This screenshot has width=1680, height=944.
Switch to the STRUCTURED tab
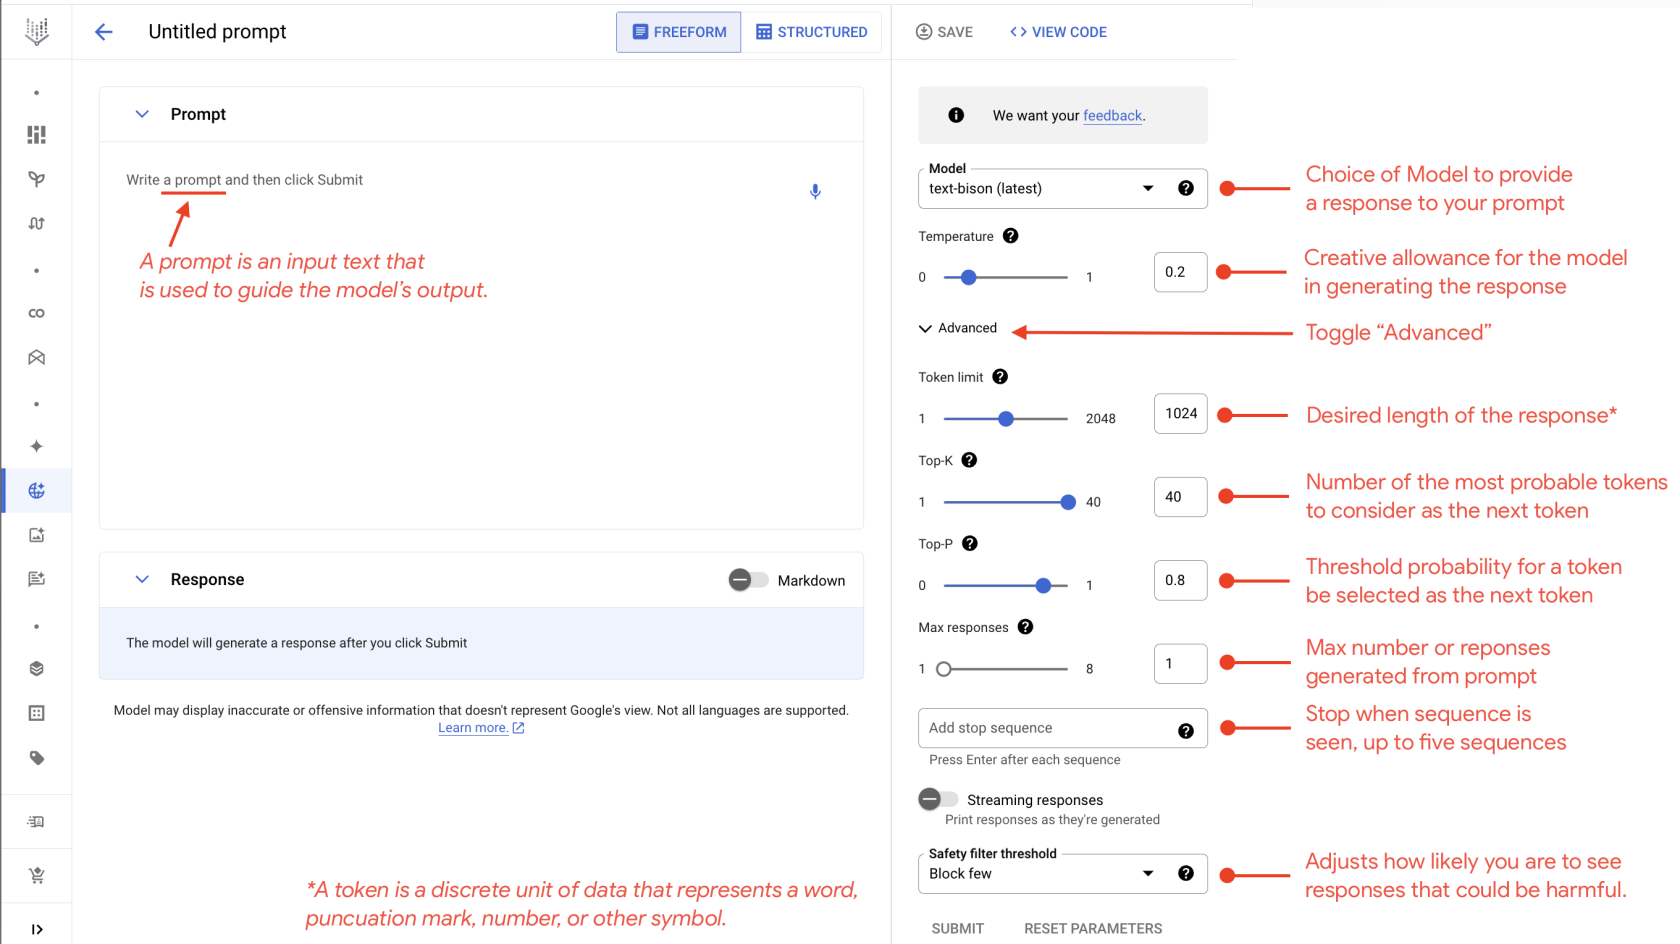(x=811, y=32)
